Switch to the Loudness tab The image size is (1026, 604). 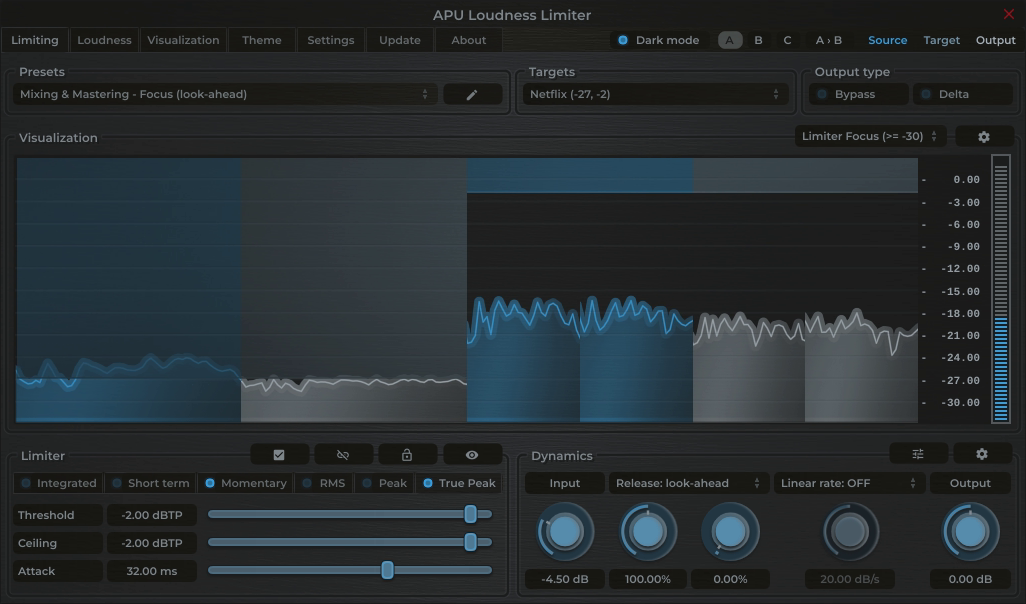pos(104,40)
